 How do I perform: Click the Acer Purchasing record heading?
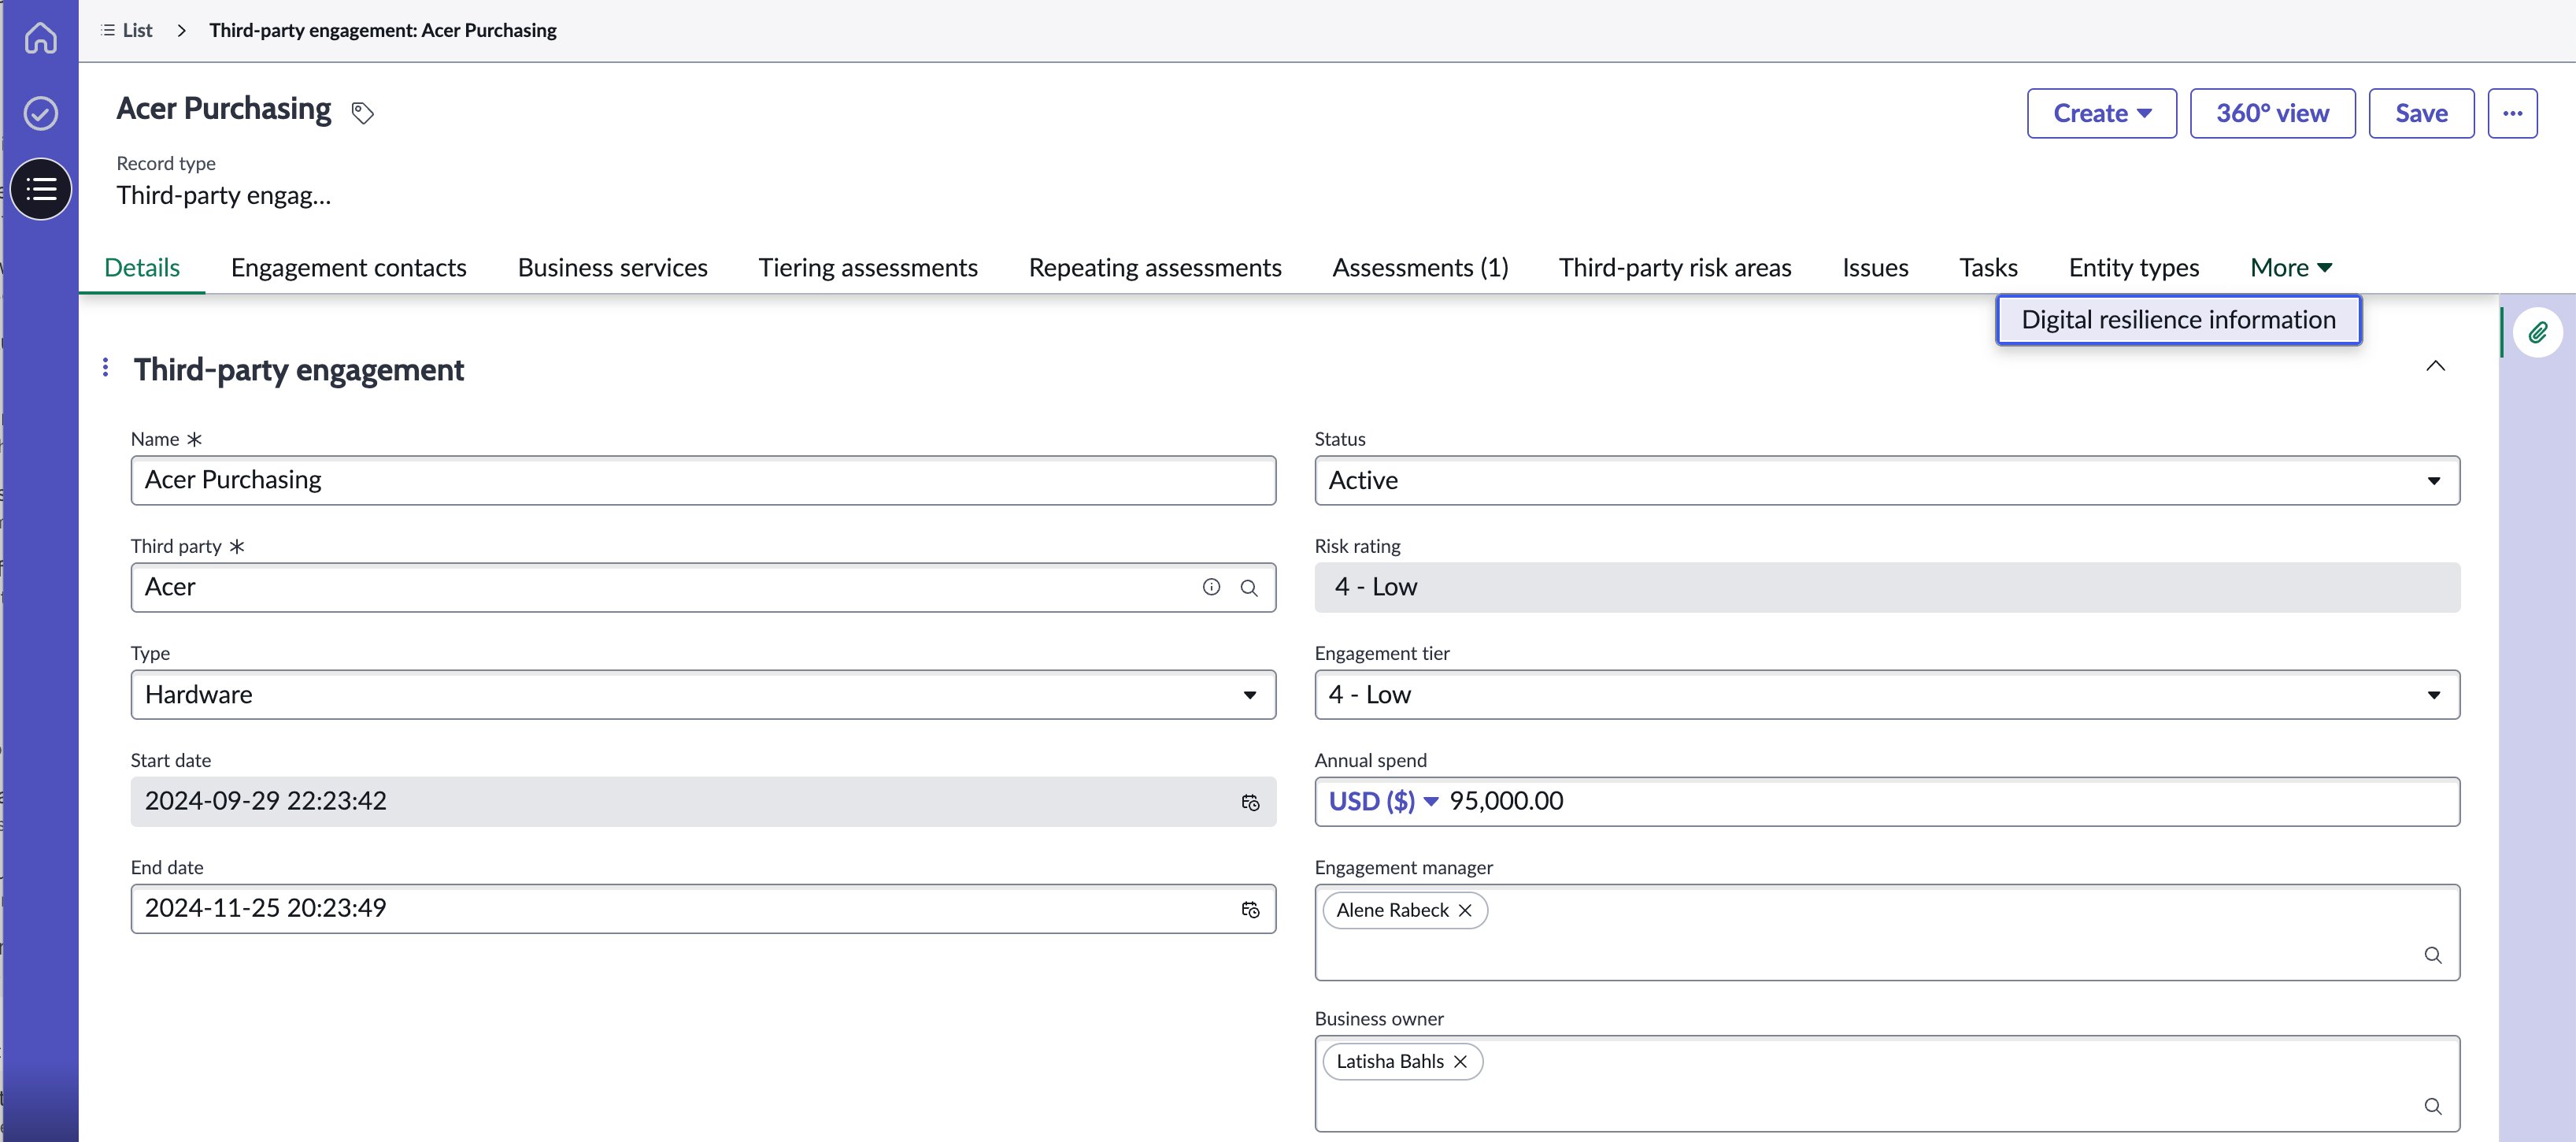pos(223,108)
